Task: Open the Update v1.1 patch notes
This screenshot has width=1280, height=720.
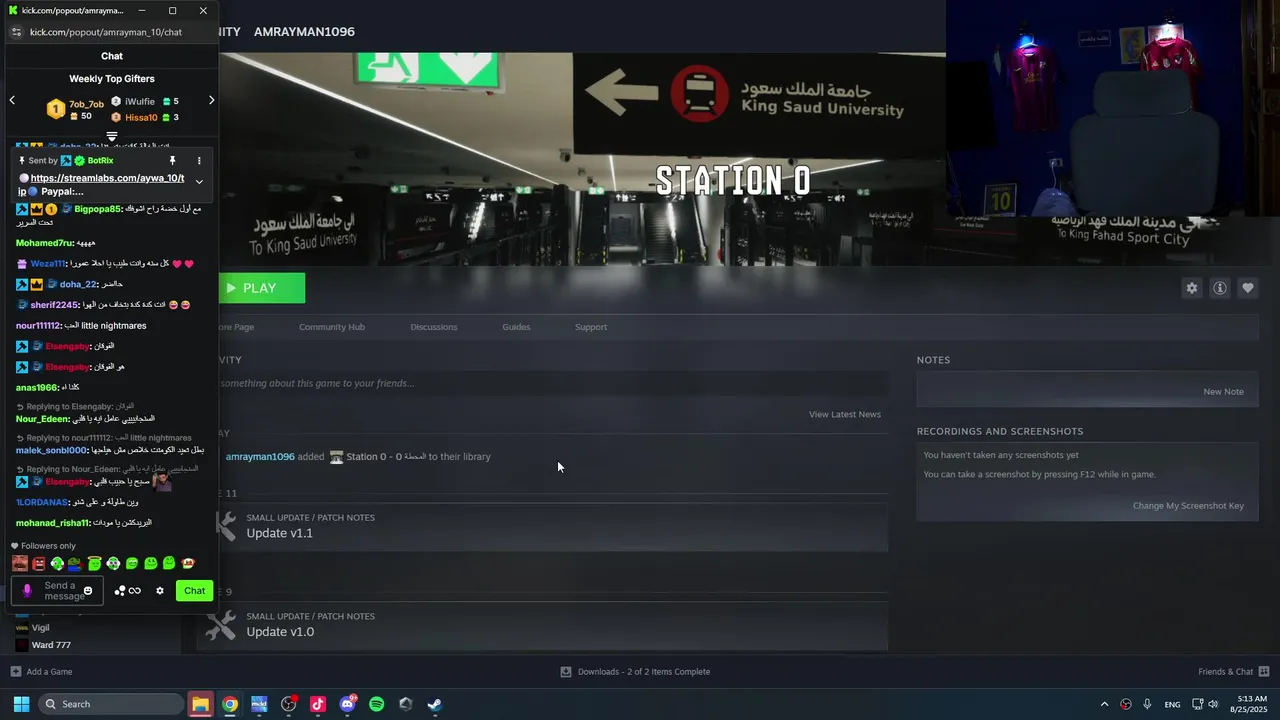Action: (x=280, y=533)
